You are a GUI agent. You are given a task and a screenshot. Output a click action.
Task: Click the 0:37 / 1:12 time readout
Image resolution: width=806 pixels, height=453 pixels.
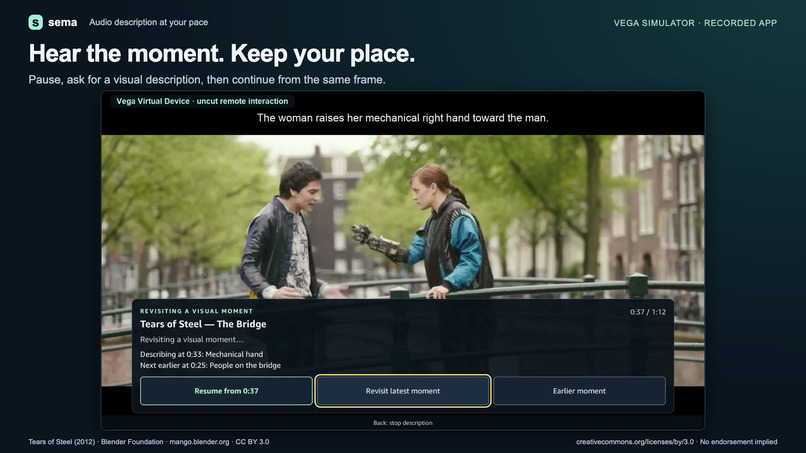[648, 312]
